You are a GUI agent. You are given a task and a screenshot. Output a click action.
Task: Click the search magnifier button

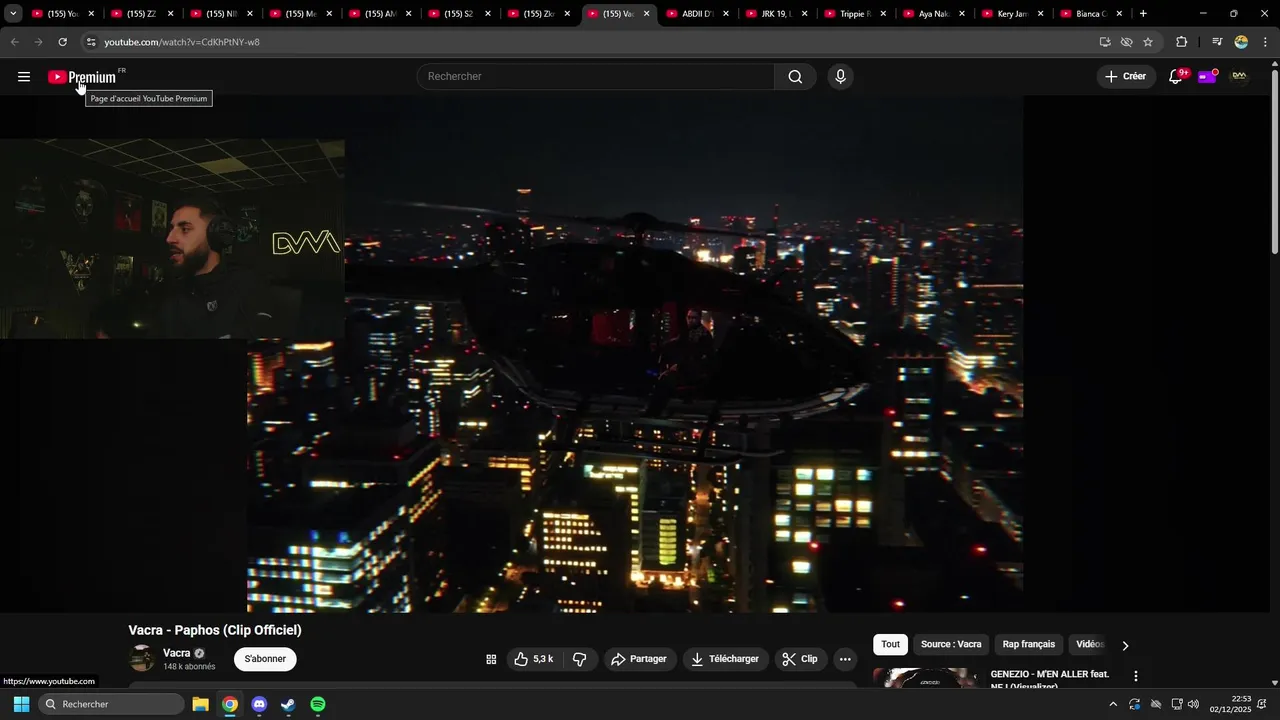click(x=795, y=77)
